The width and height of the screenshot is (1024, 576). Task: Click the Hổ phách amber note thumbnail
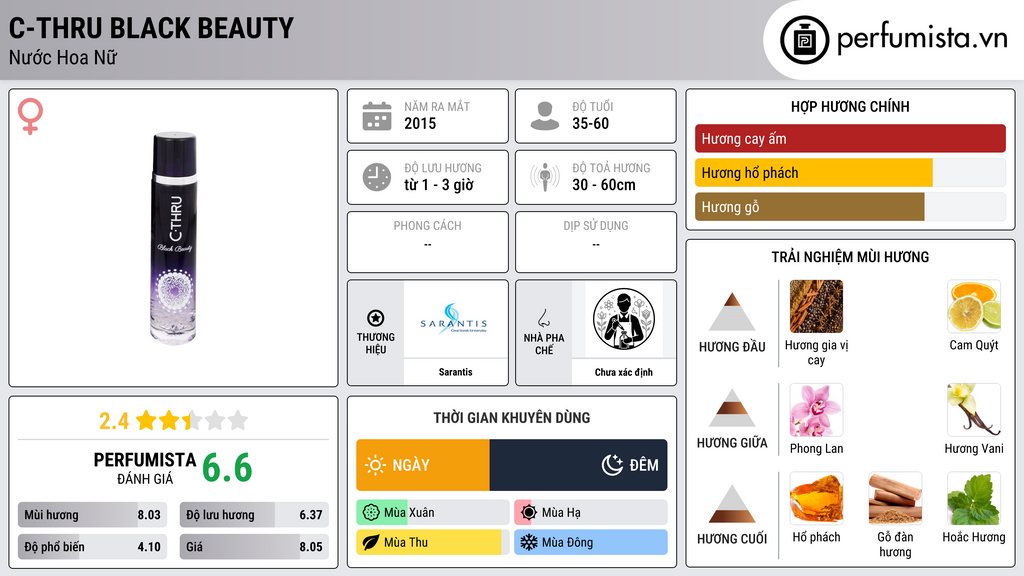coord(816,498)
